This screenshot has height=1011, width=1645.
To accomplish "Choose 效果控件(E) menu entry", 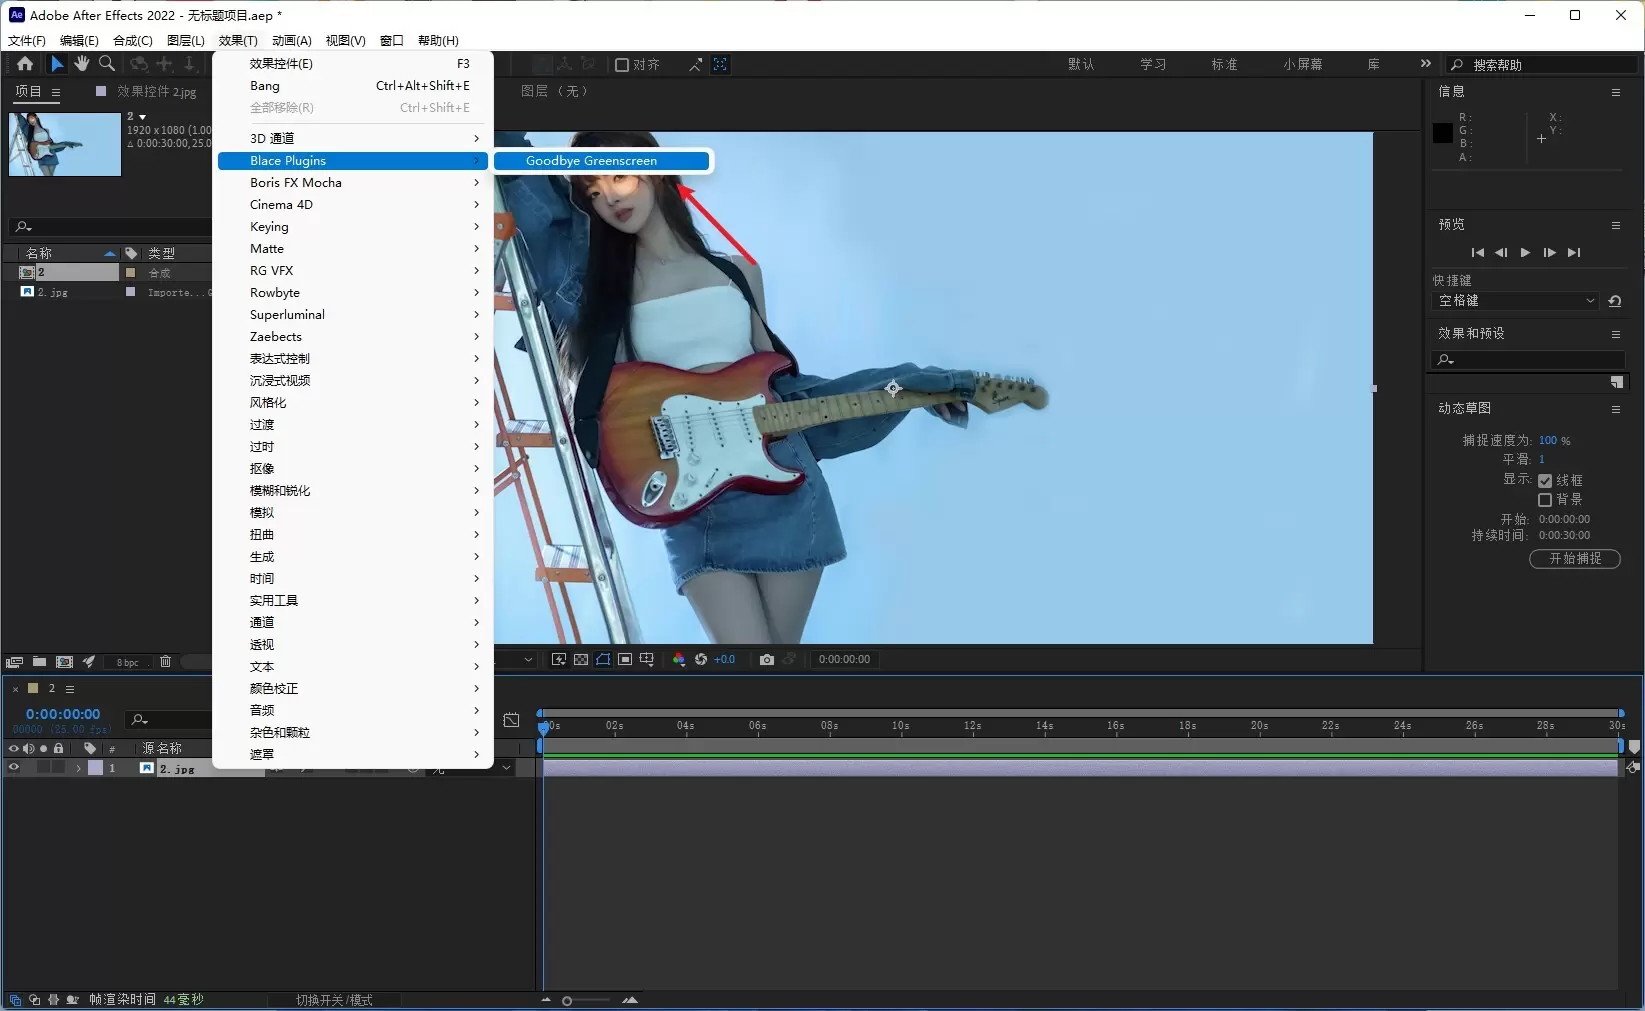I will click(x=352, y=64).
